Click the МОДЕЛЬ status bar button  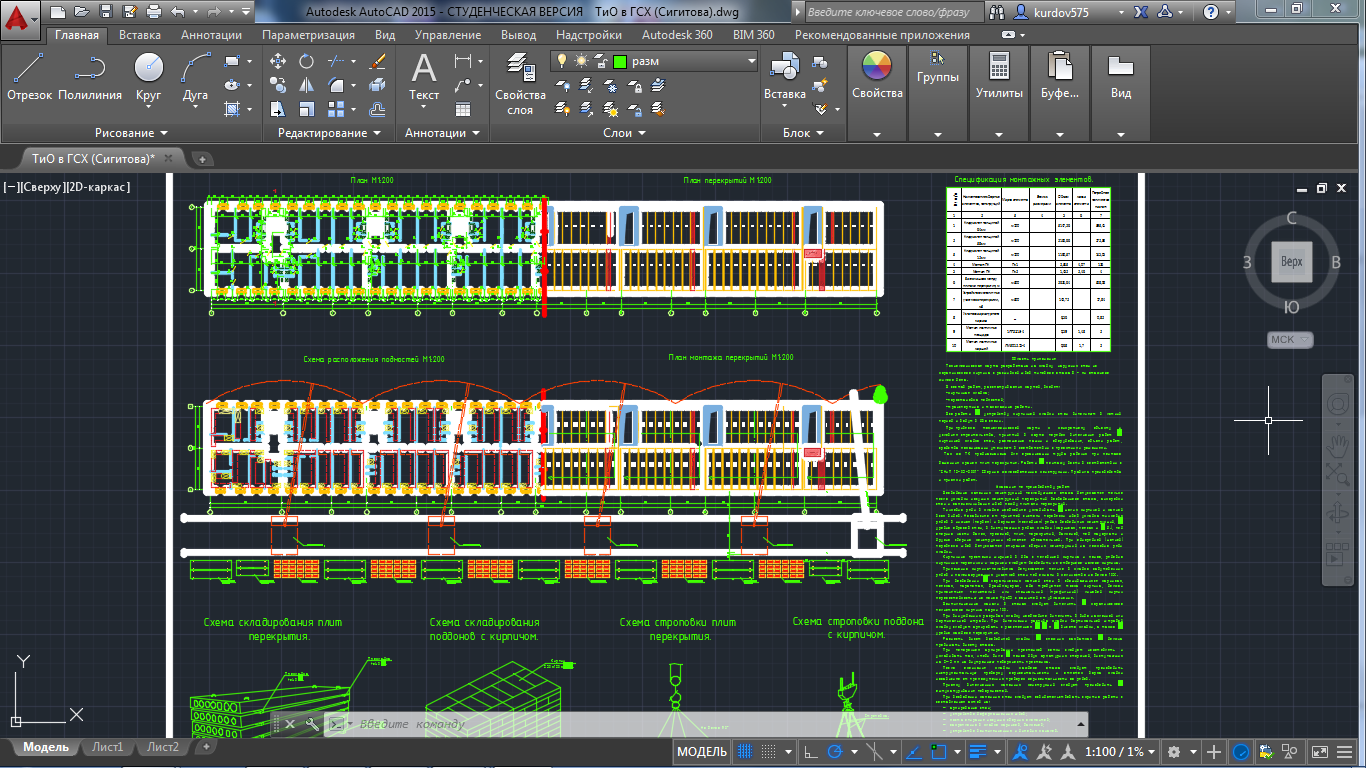[x=701, y=752]
